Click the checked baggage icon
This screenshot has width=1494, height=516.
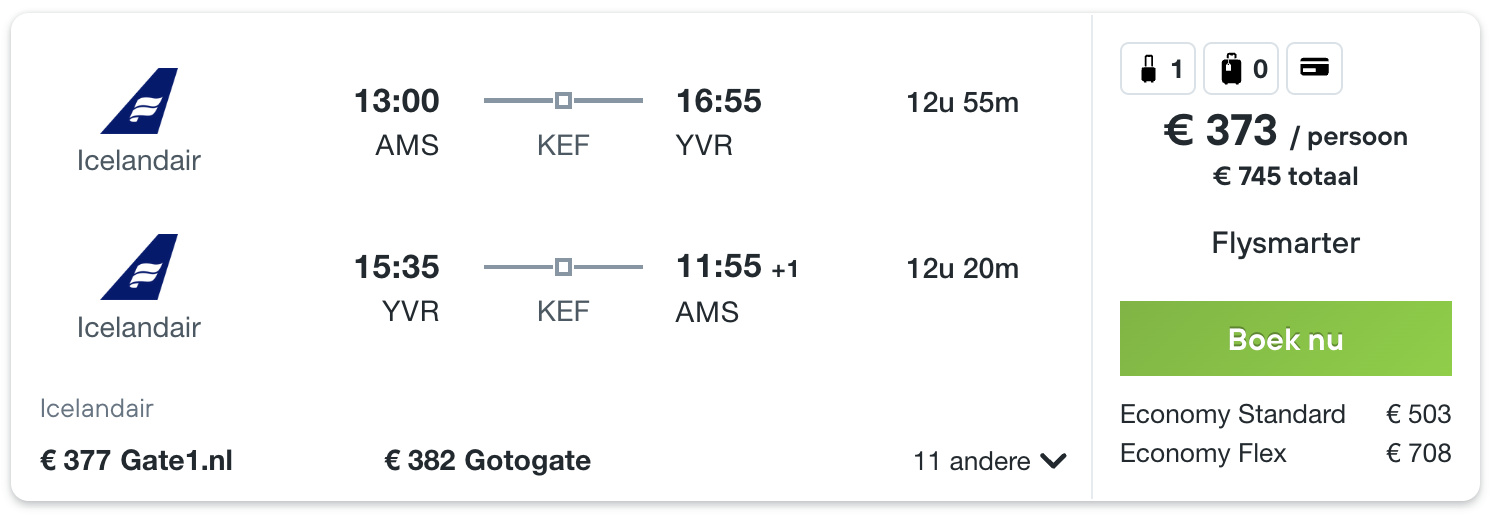coord(1231,69)
